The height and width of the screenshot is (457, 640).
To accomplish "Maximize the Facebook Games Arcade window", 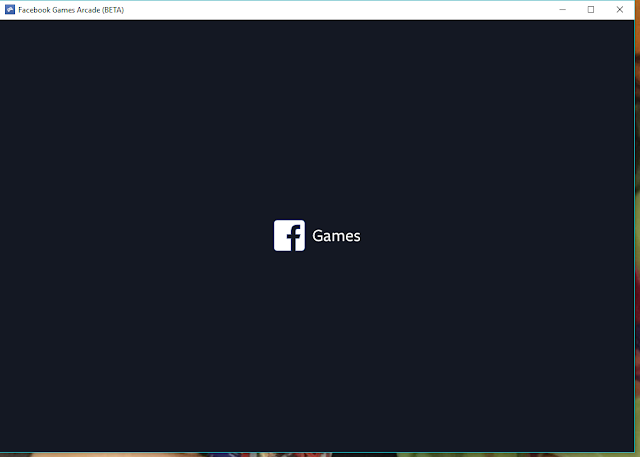I will (x=591, y=9).
